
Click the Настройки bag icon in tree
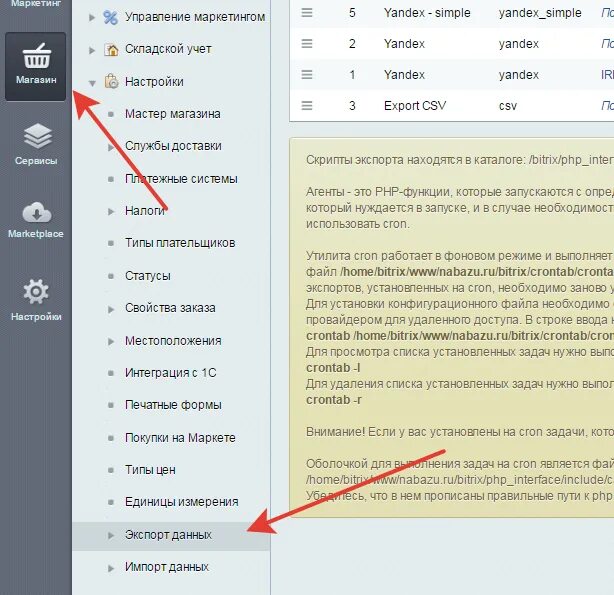click(x=111, y=81)
